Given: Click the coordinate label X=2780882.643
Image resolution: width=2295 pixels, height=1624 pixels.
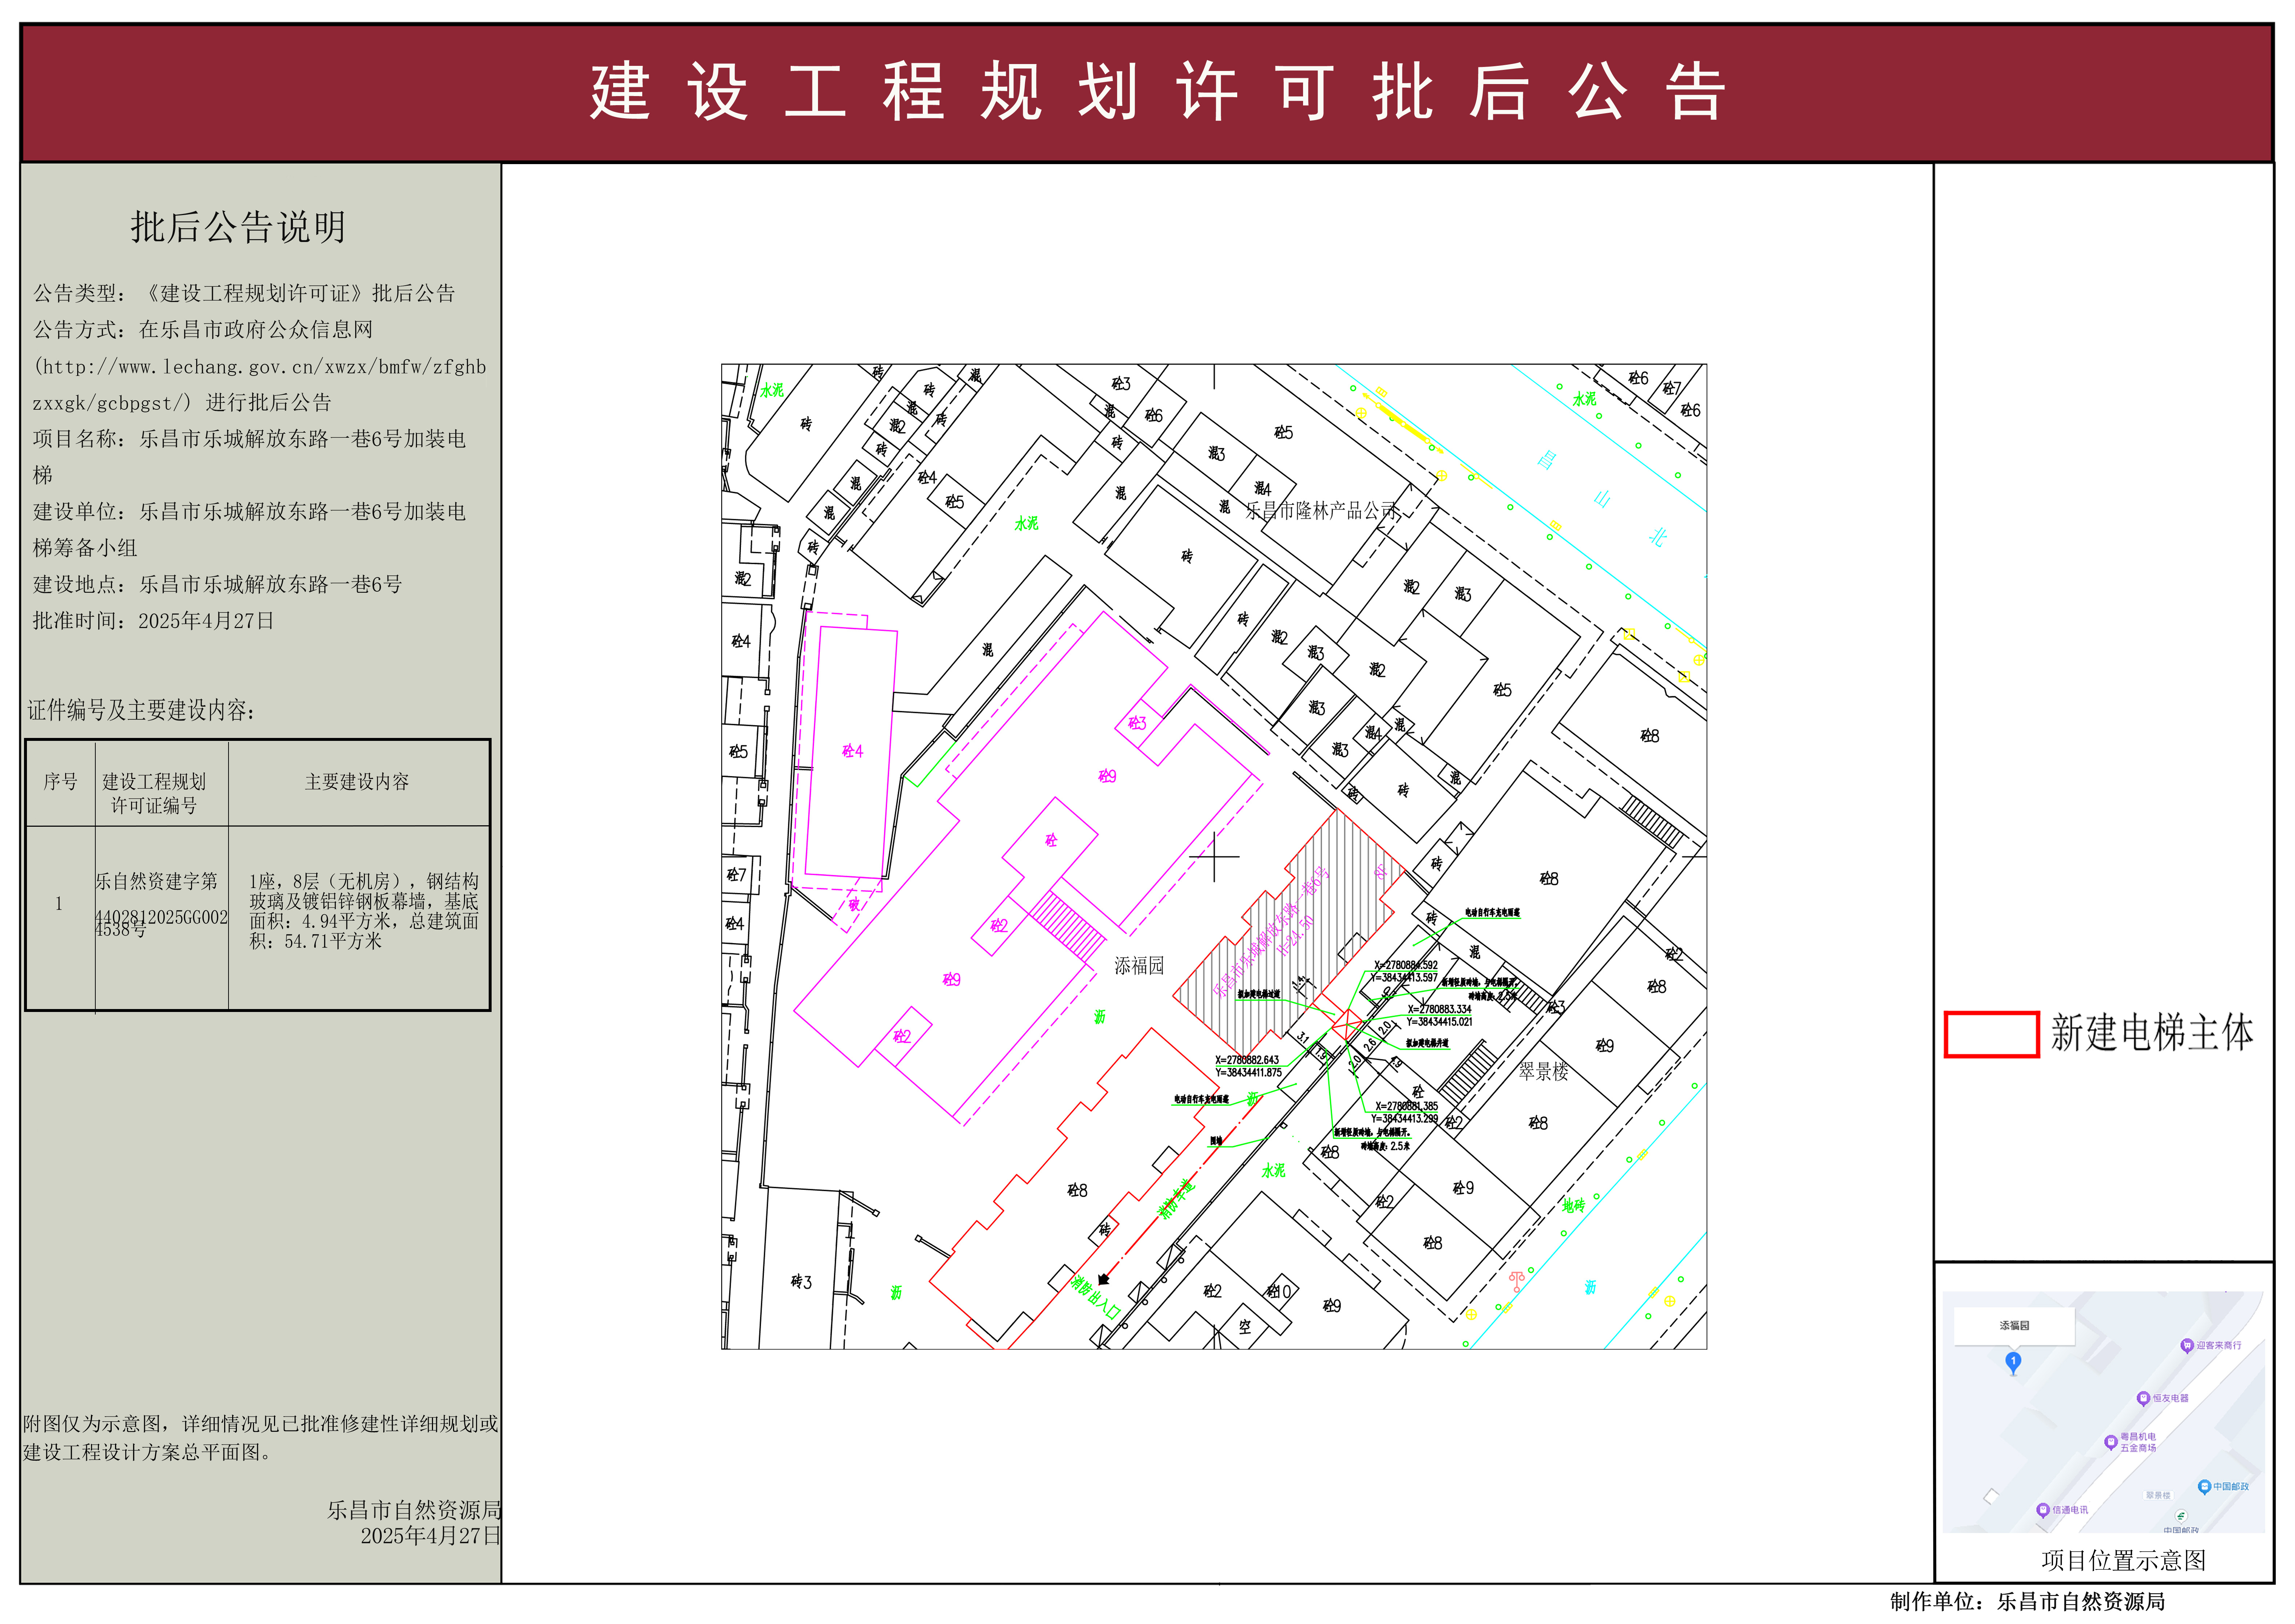Looking at the screenshot, I should pyautogui.click(x=1247, y=1060).
